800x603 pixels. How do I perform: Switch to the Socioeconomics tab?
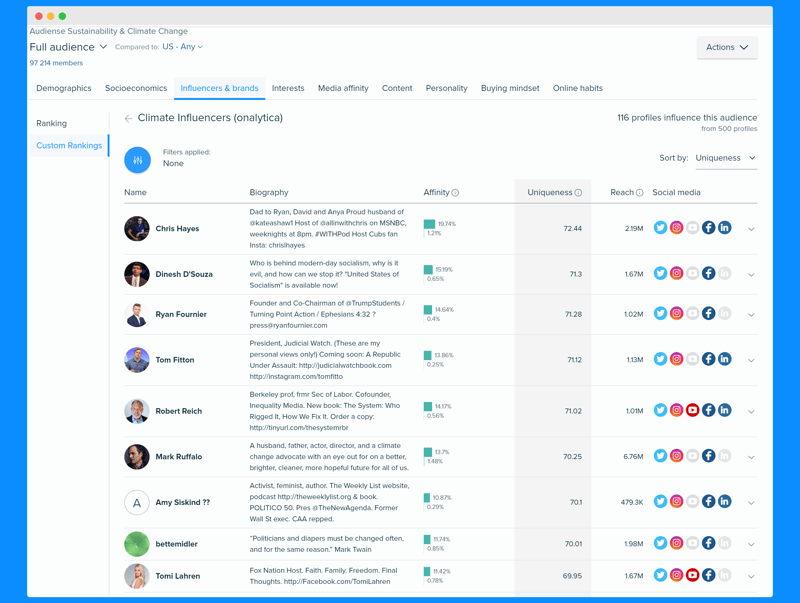(136, 88)
